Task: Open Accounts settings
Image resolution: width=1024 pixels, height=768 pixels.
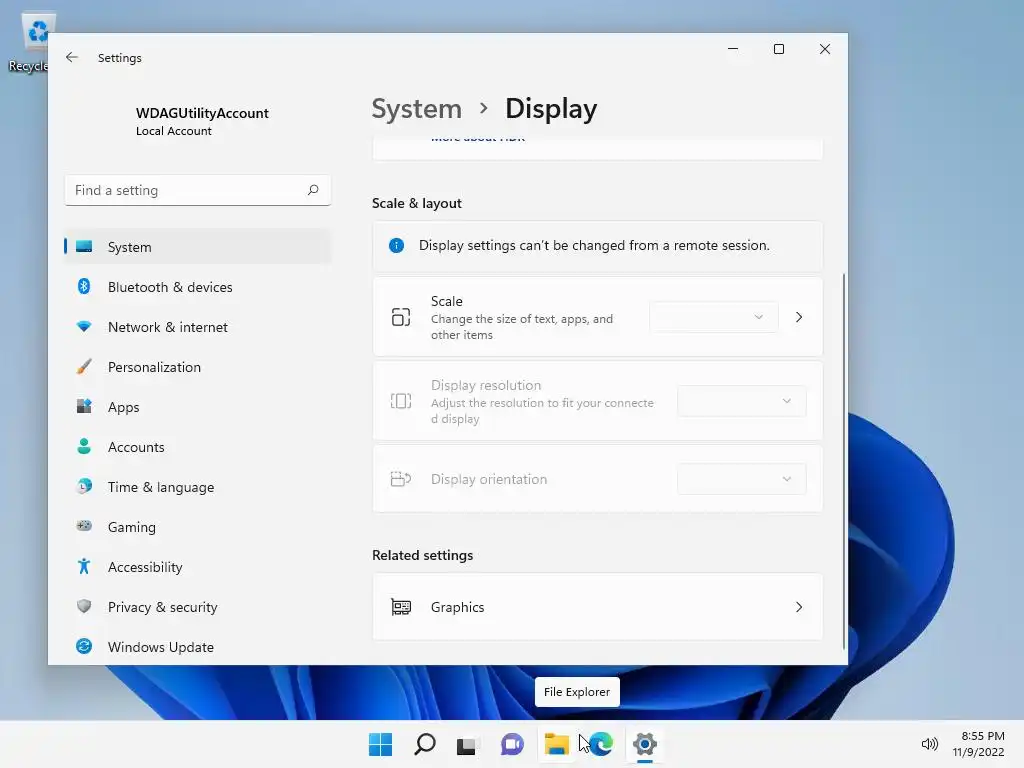Action: tap(198, 447)
